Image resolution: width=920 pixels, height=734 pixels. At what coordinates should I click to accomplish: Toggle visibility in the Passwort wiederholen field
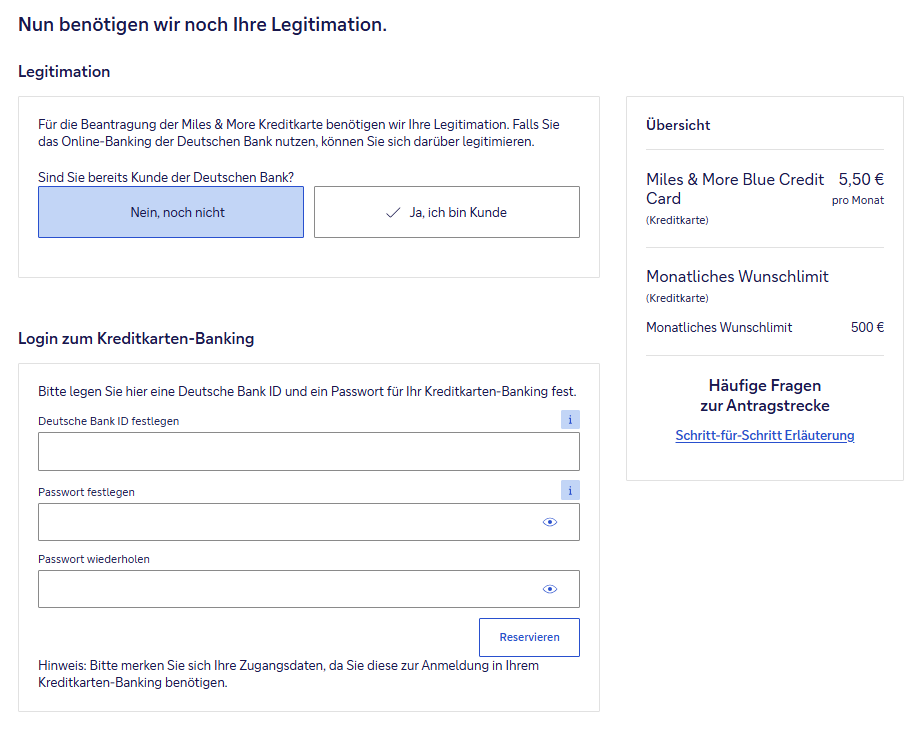coord(549,589)
